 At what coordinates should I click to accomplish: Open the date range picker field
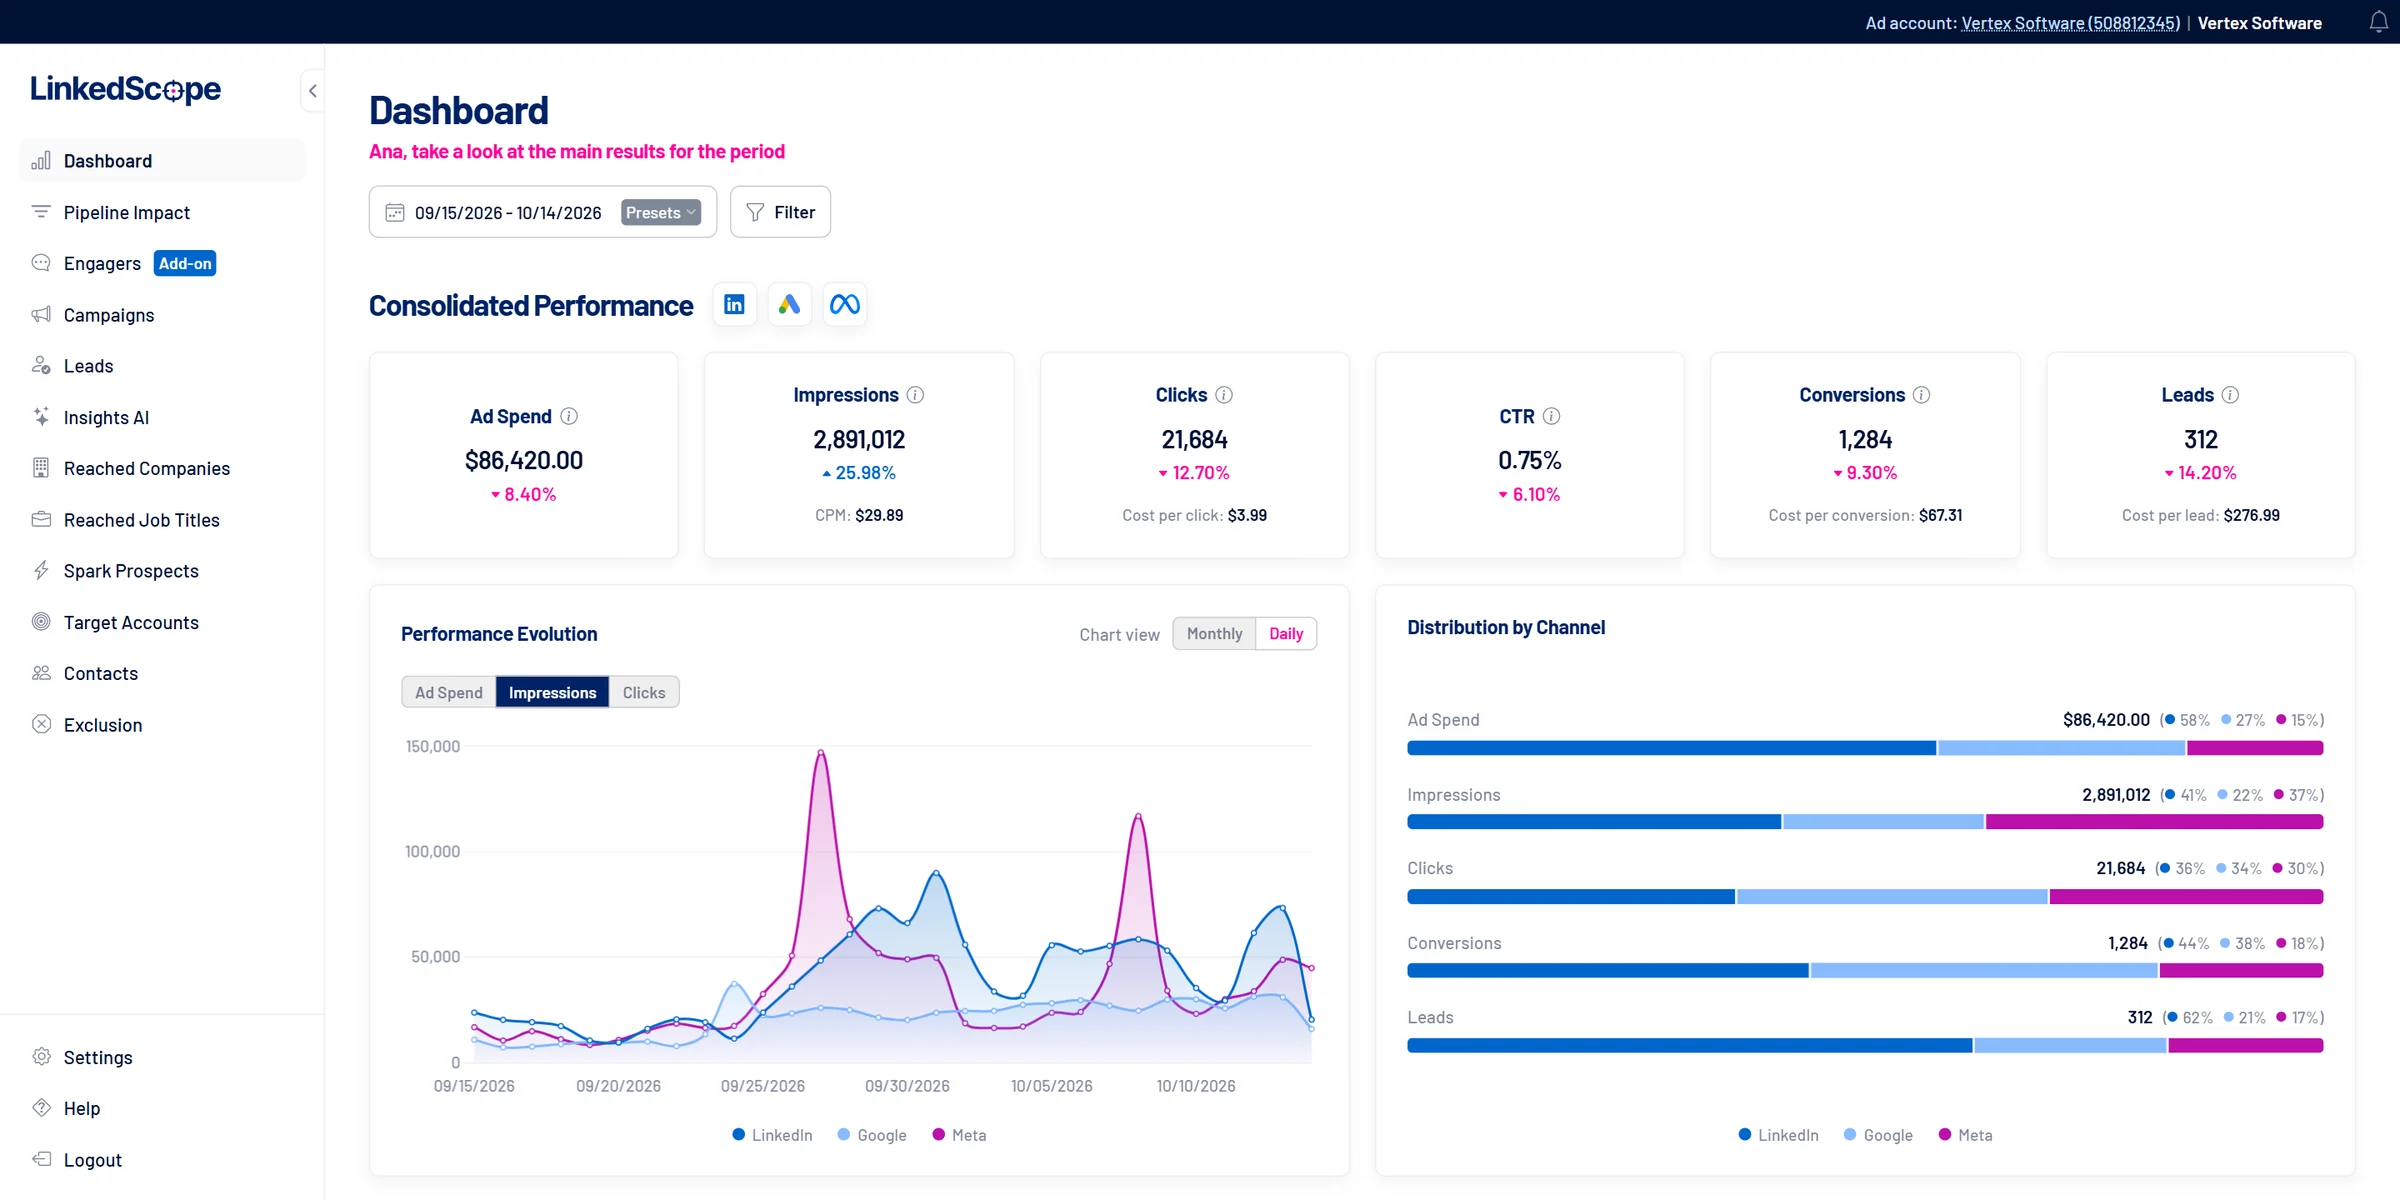[543, 212]
